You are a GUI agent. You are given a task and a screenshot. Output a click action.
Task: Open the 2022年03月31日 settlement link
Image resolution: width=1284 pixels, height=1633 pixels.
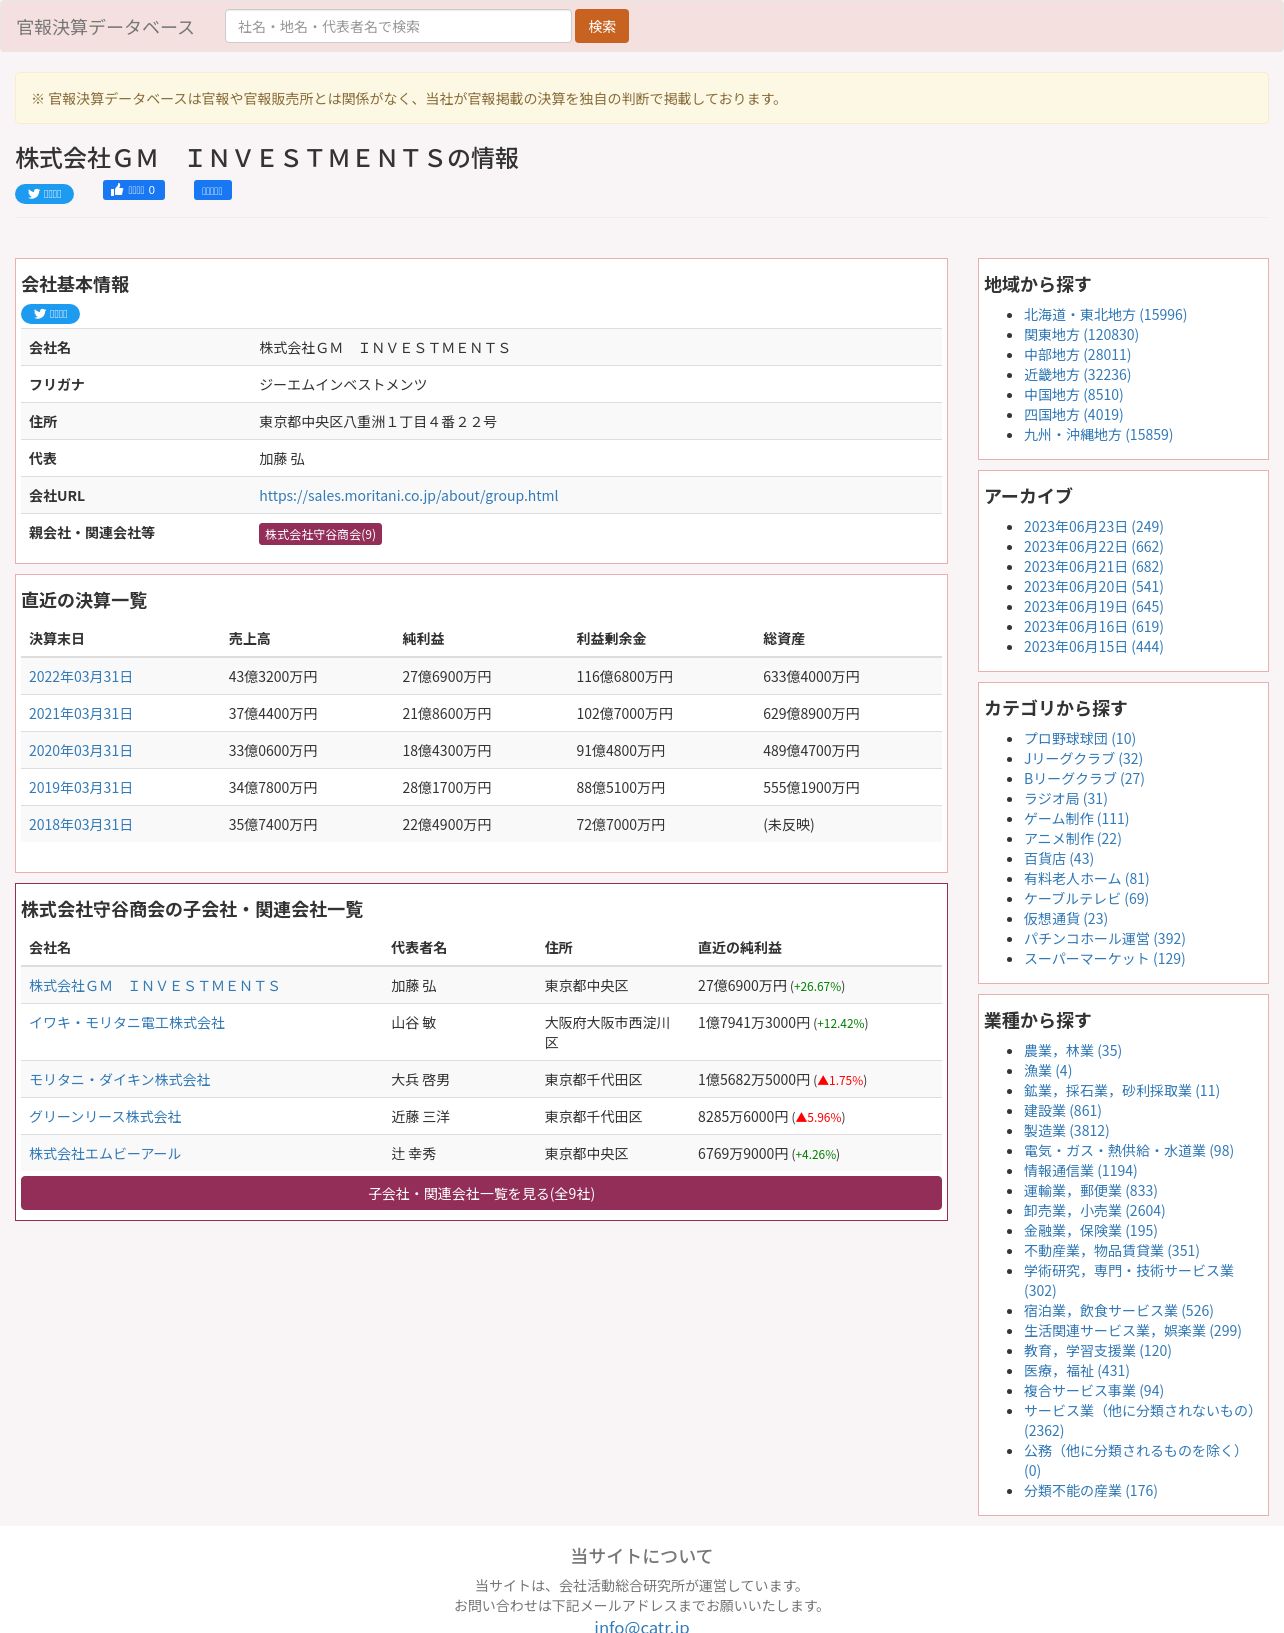pyautogui.click(x=81, y=677)
